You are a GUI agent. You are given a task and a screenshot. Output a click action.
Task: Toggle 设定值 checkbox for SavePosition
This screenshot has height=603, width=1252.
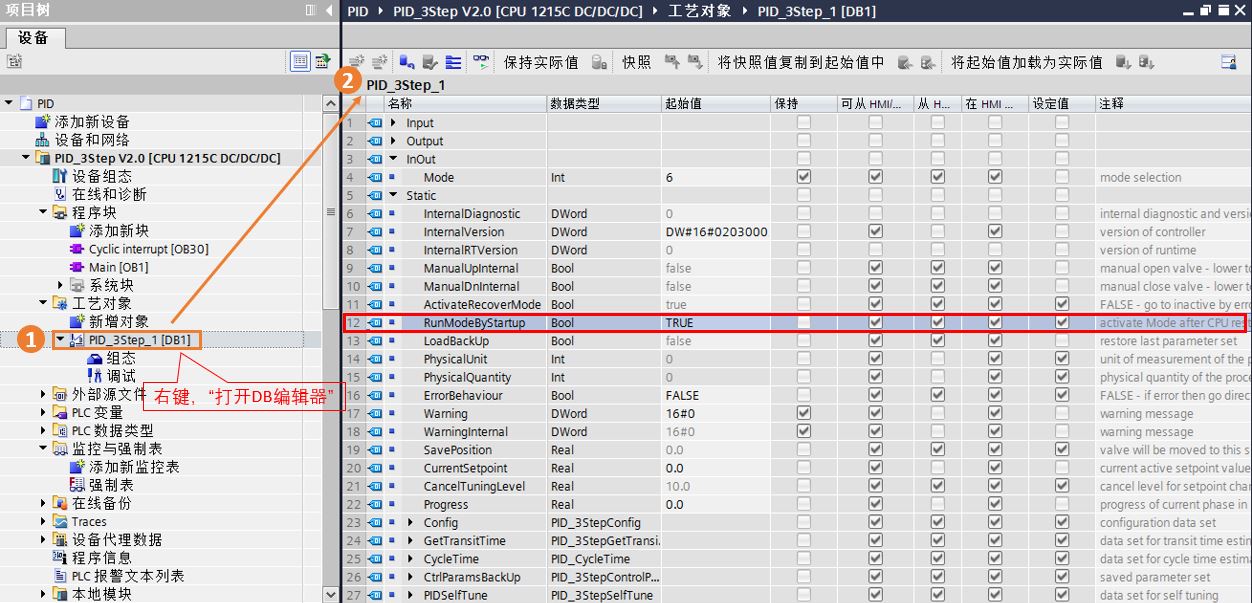1062,449
